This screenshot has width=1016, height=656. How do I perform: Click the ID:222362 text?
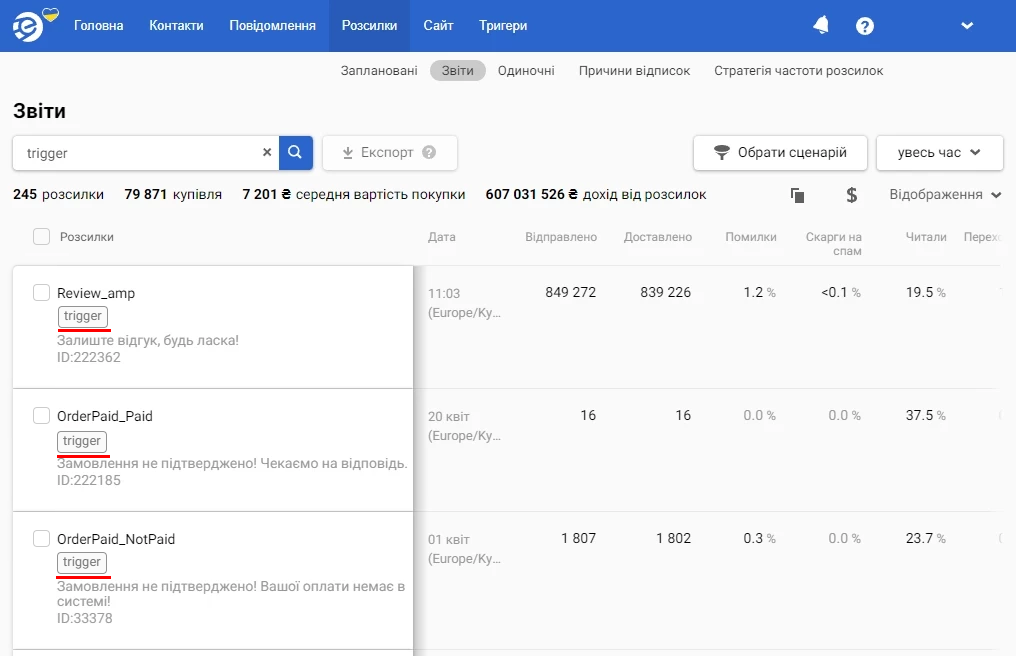coord(89,357)
